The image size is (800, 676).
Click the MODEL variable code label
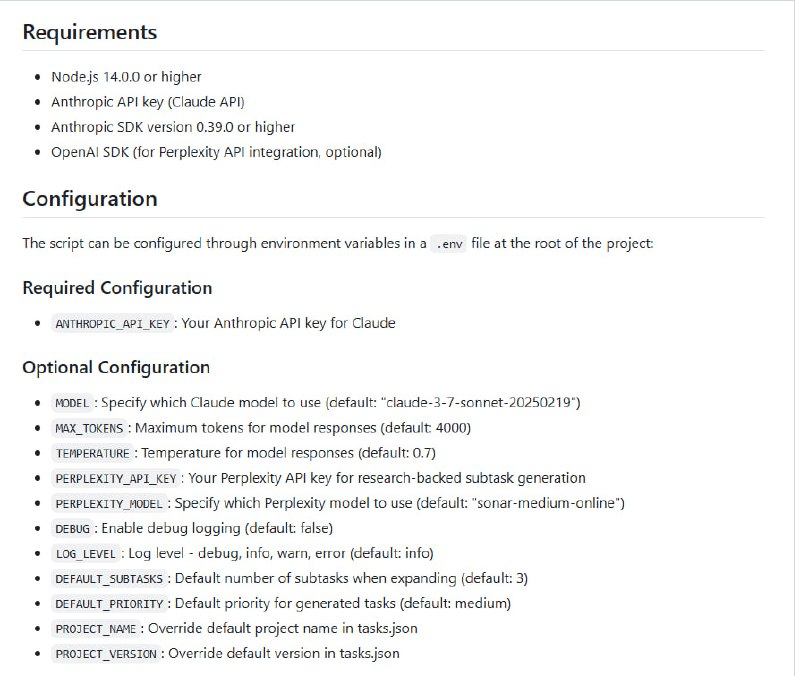[73, 403]
